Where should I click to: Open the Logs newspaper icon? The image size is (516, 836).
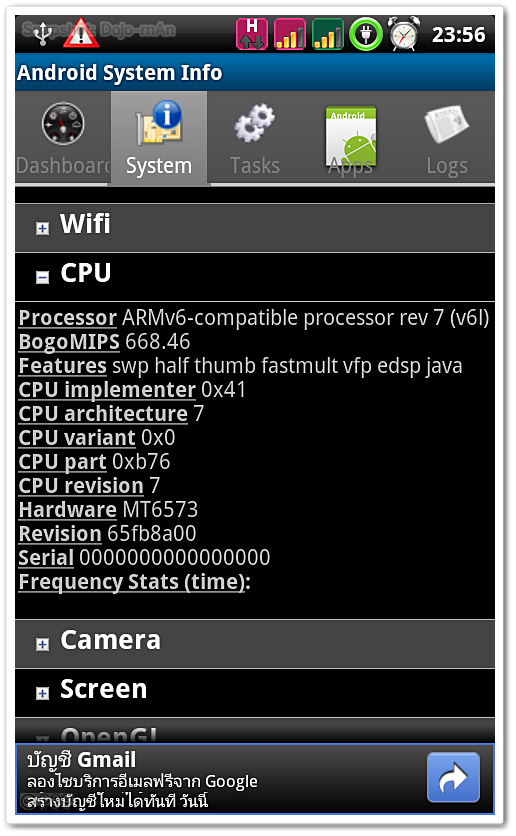click(x=447, y=124)
